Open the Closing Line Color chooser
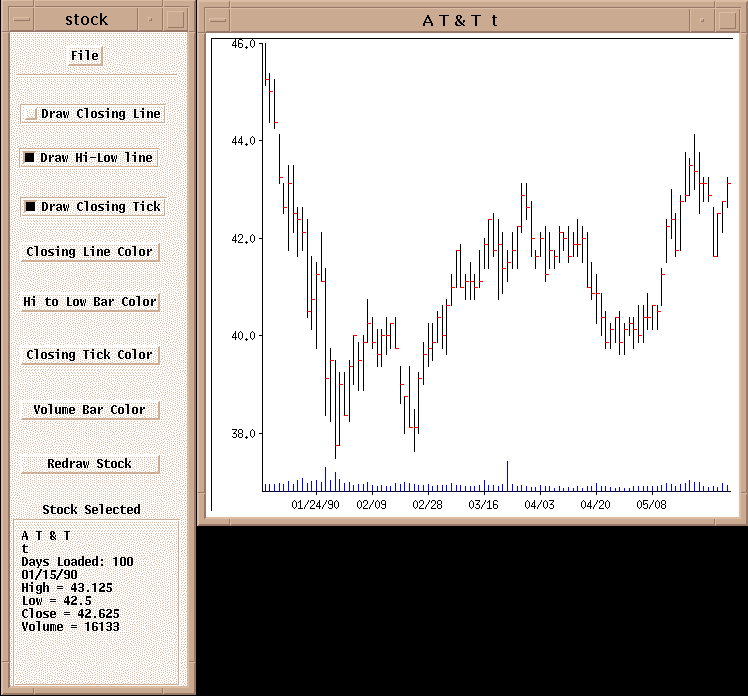Viewport: 748px width, 696px height. point(90,252)
